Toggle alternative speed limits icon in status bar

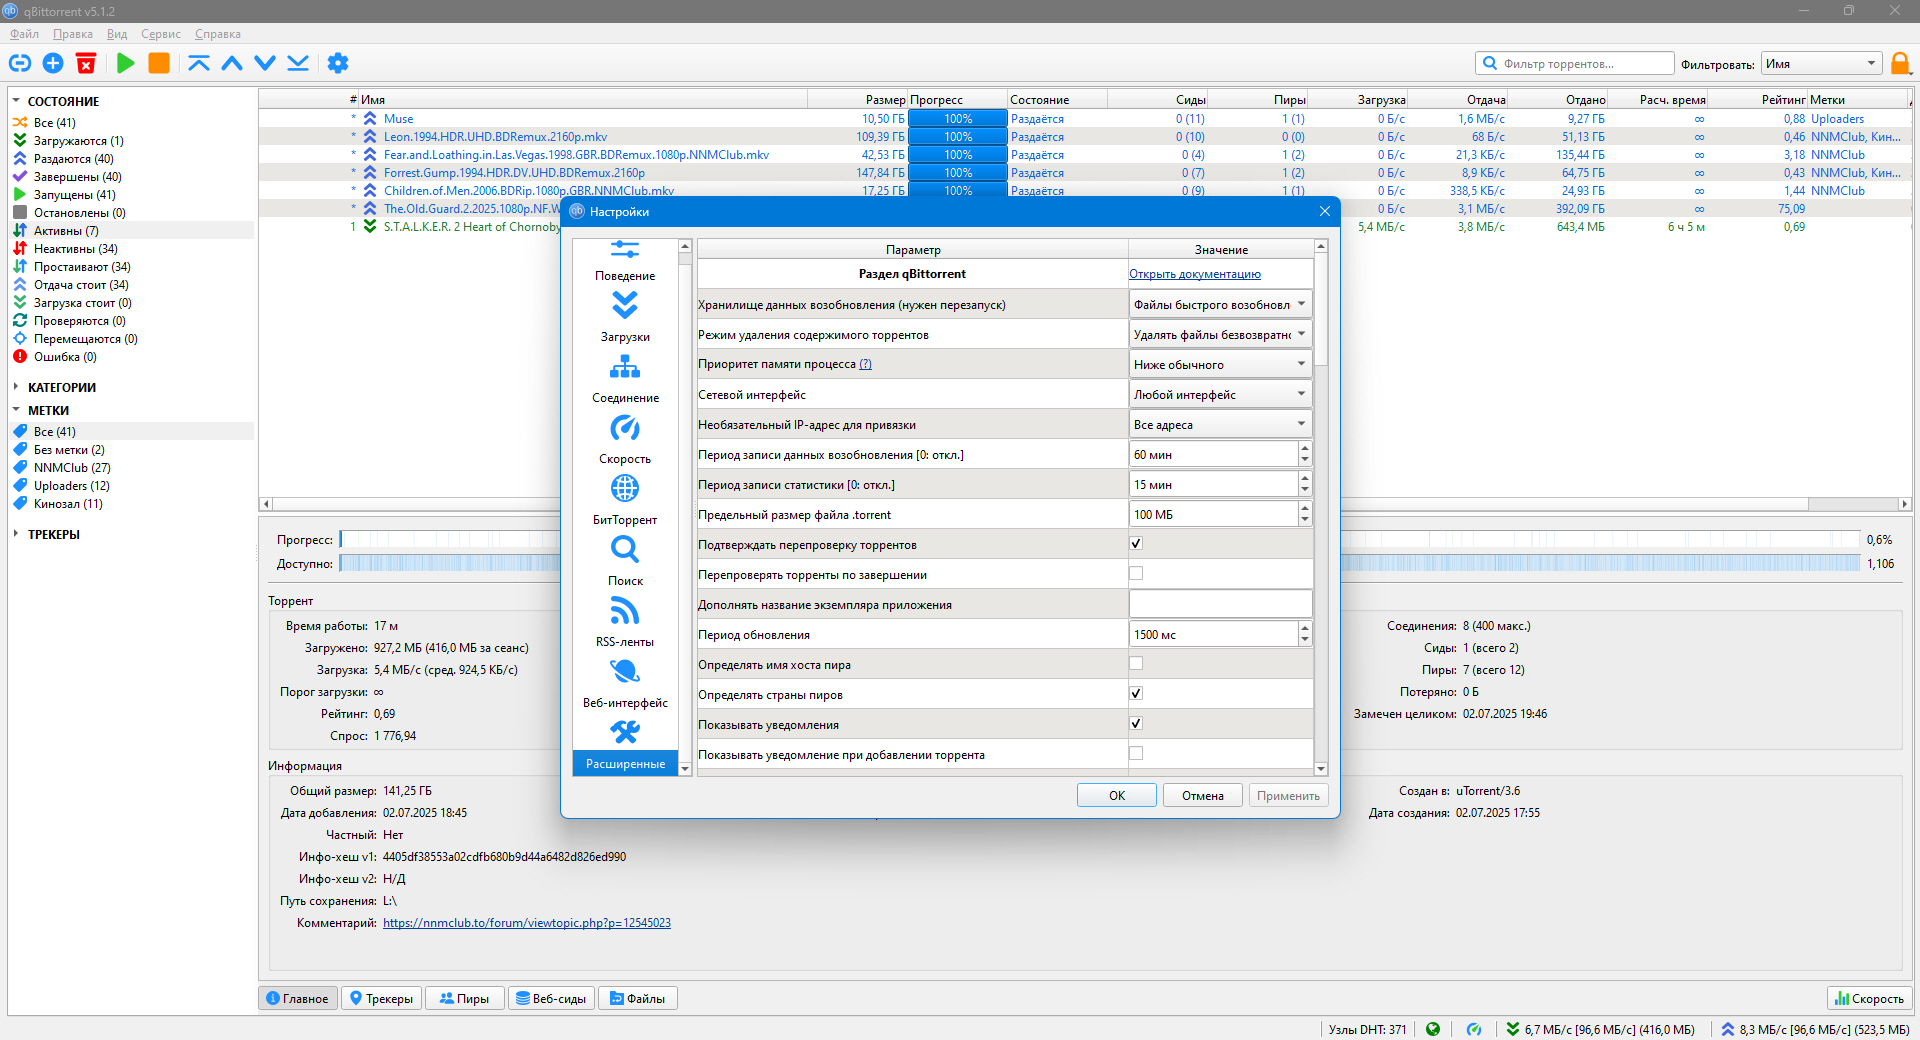point(1474,1029)
